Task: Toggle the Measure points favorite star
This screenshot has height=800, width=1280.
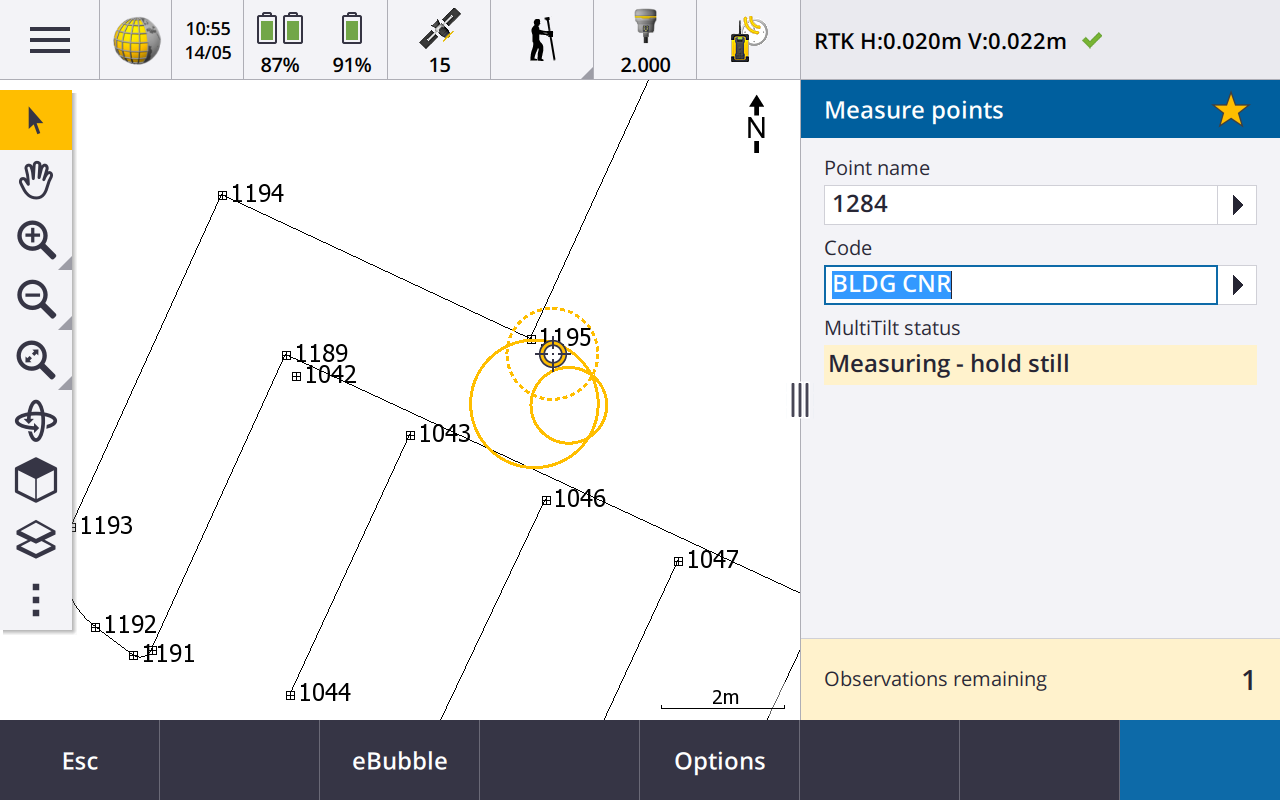Action: (1230, 110)
